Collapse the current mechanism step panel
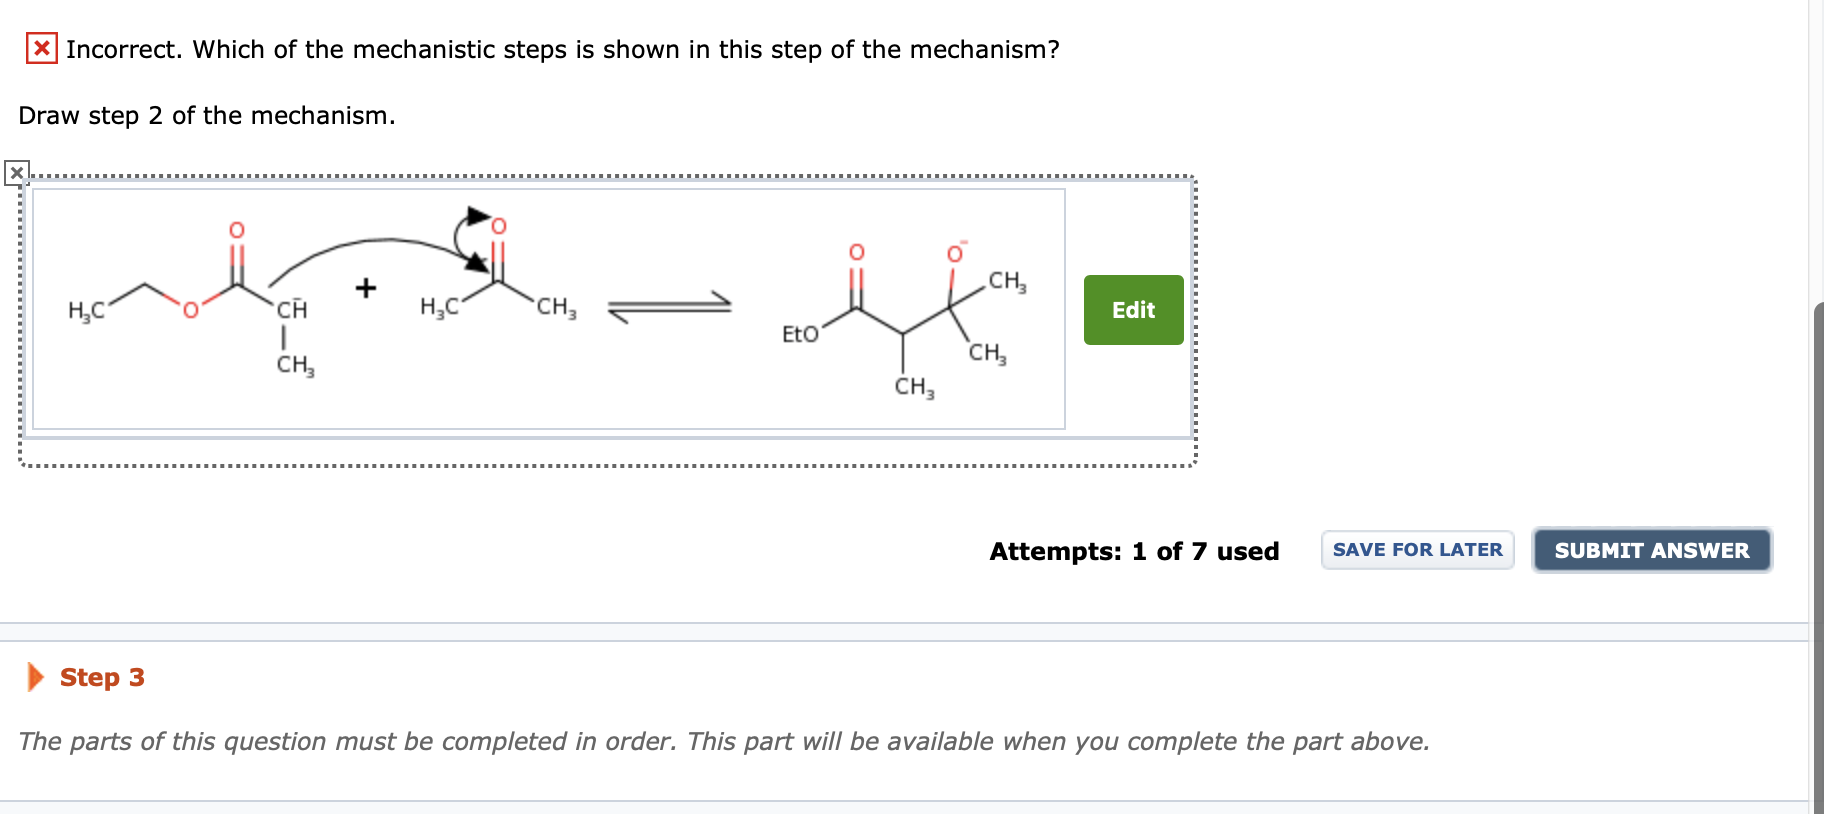Viewport: 1824px width, 814px height. [16, 173]
